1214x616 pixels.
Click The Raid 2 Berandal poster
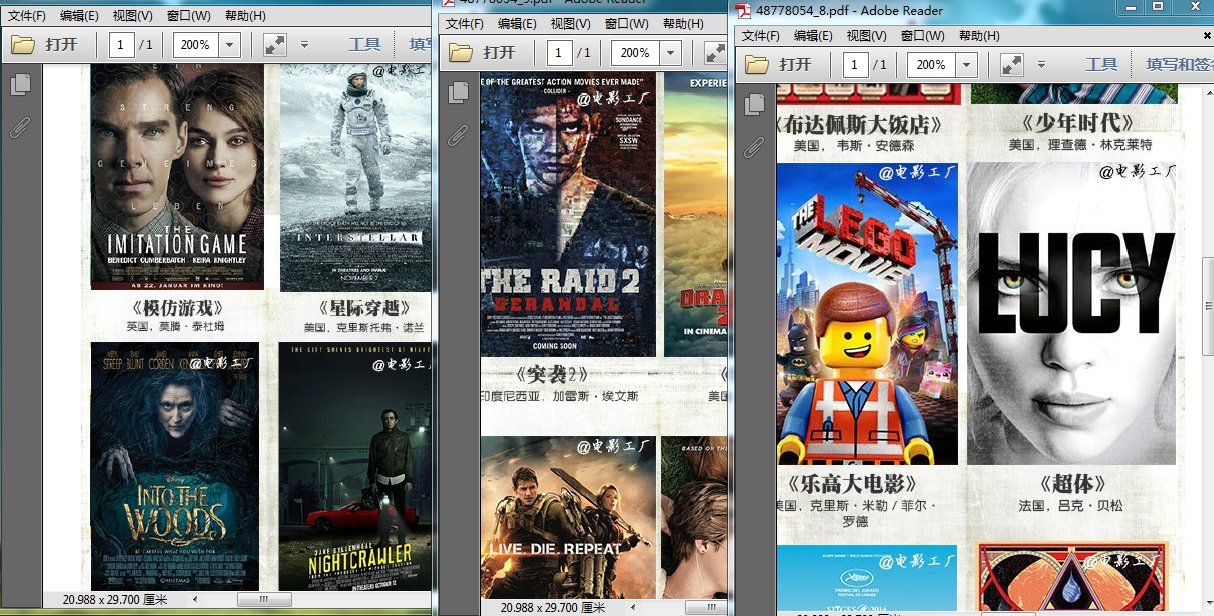point(568,214)
